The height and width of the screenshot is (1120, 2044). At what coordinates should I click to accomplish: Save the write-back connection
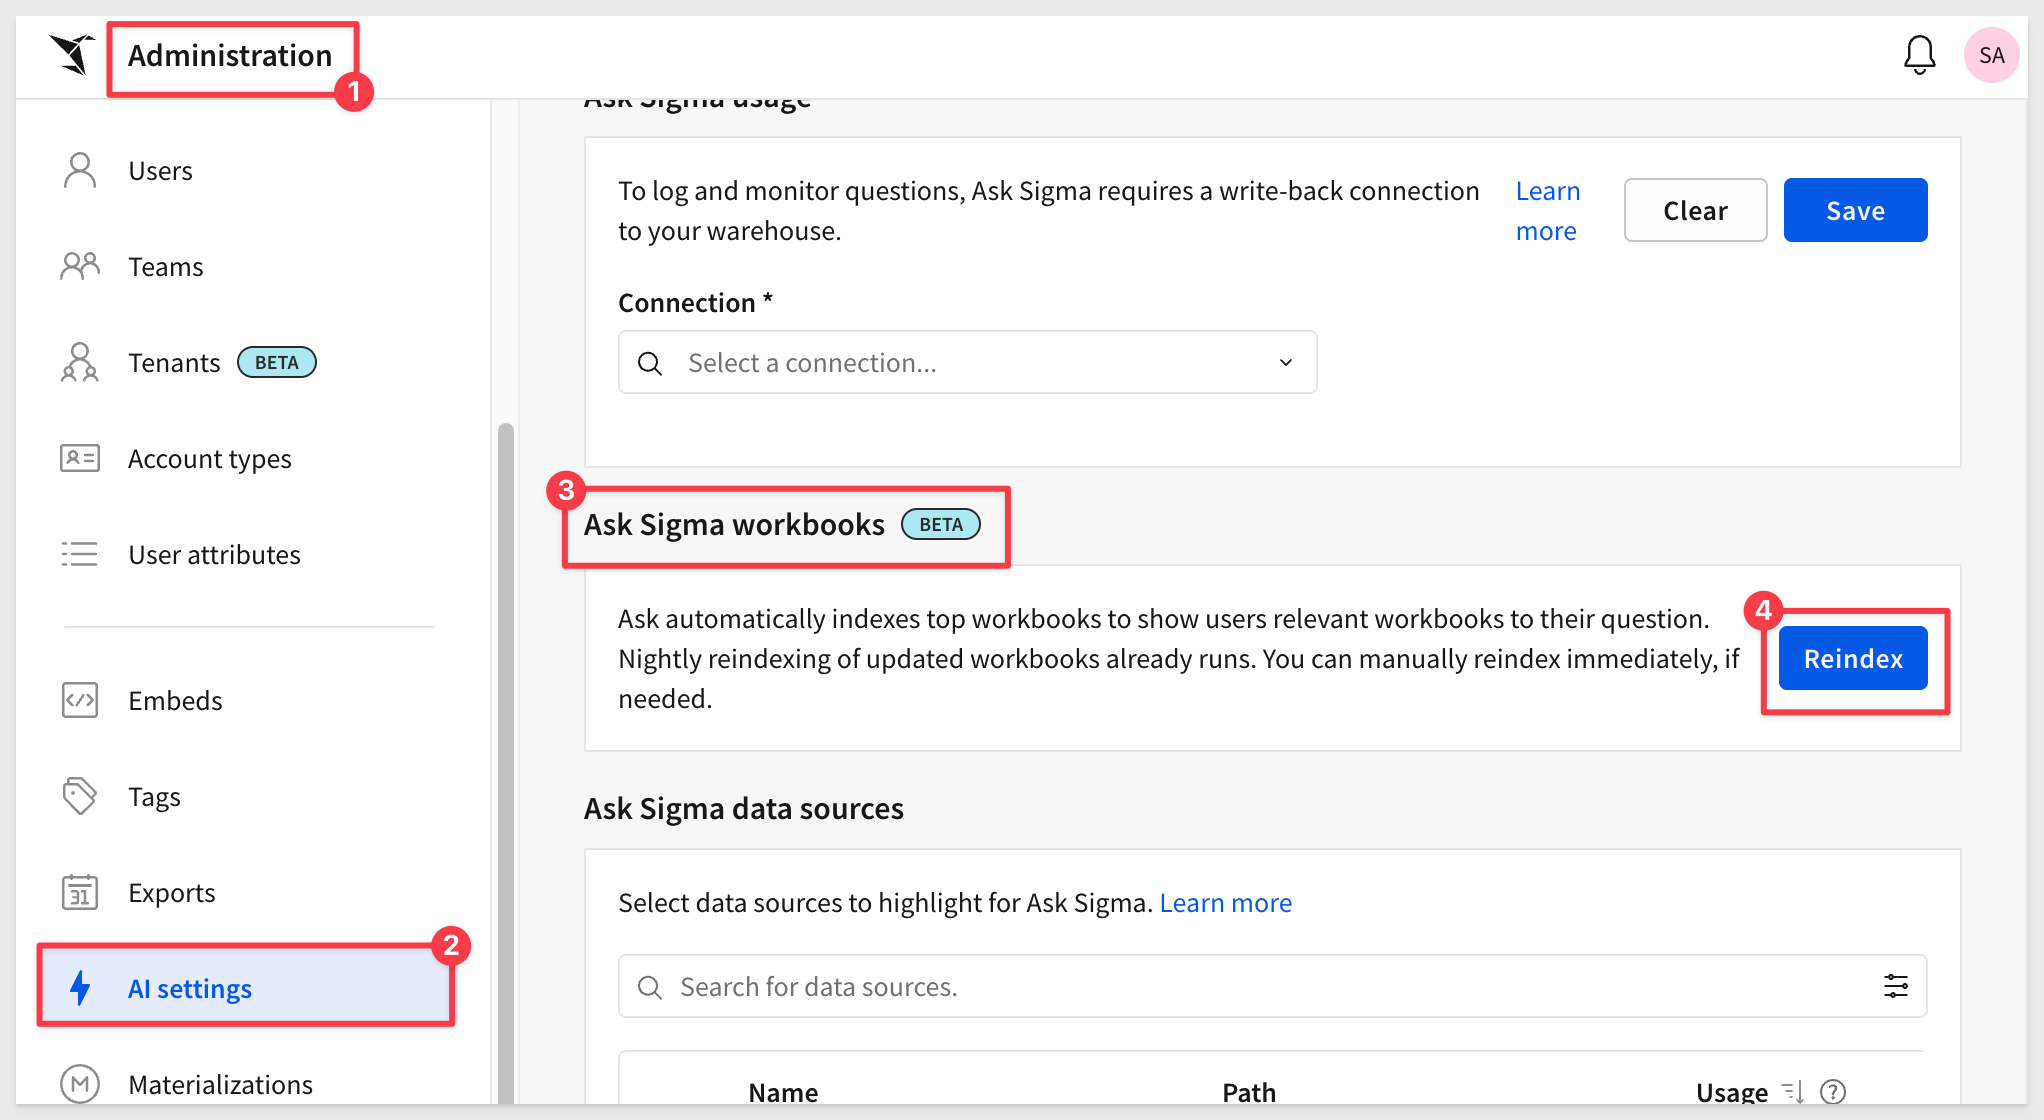pyautogui.click(x=1854, y=211)
